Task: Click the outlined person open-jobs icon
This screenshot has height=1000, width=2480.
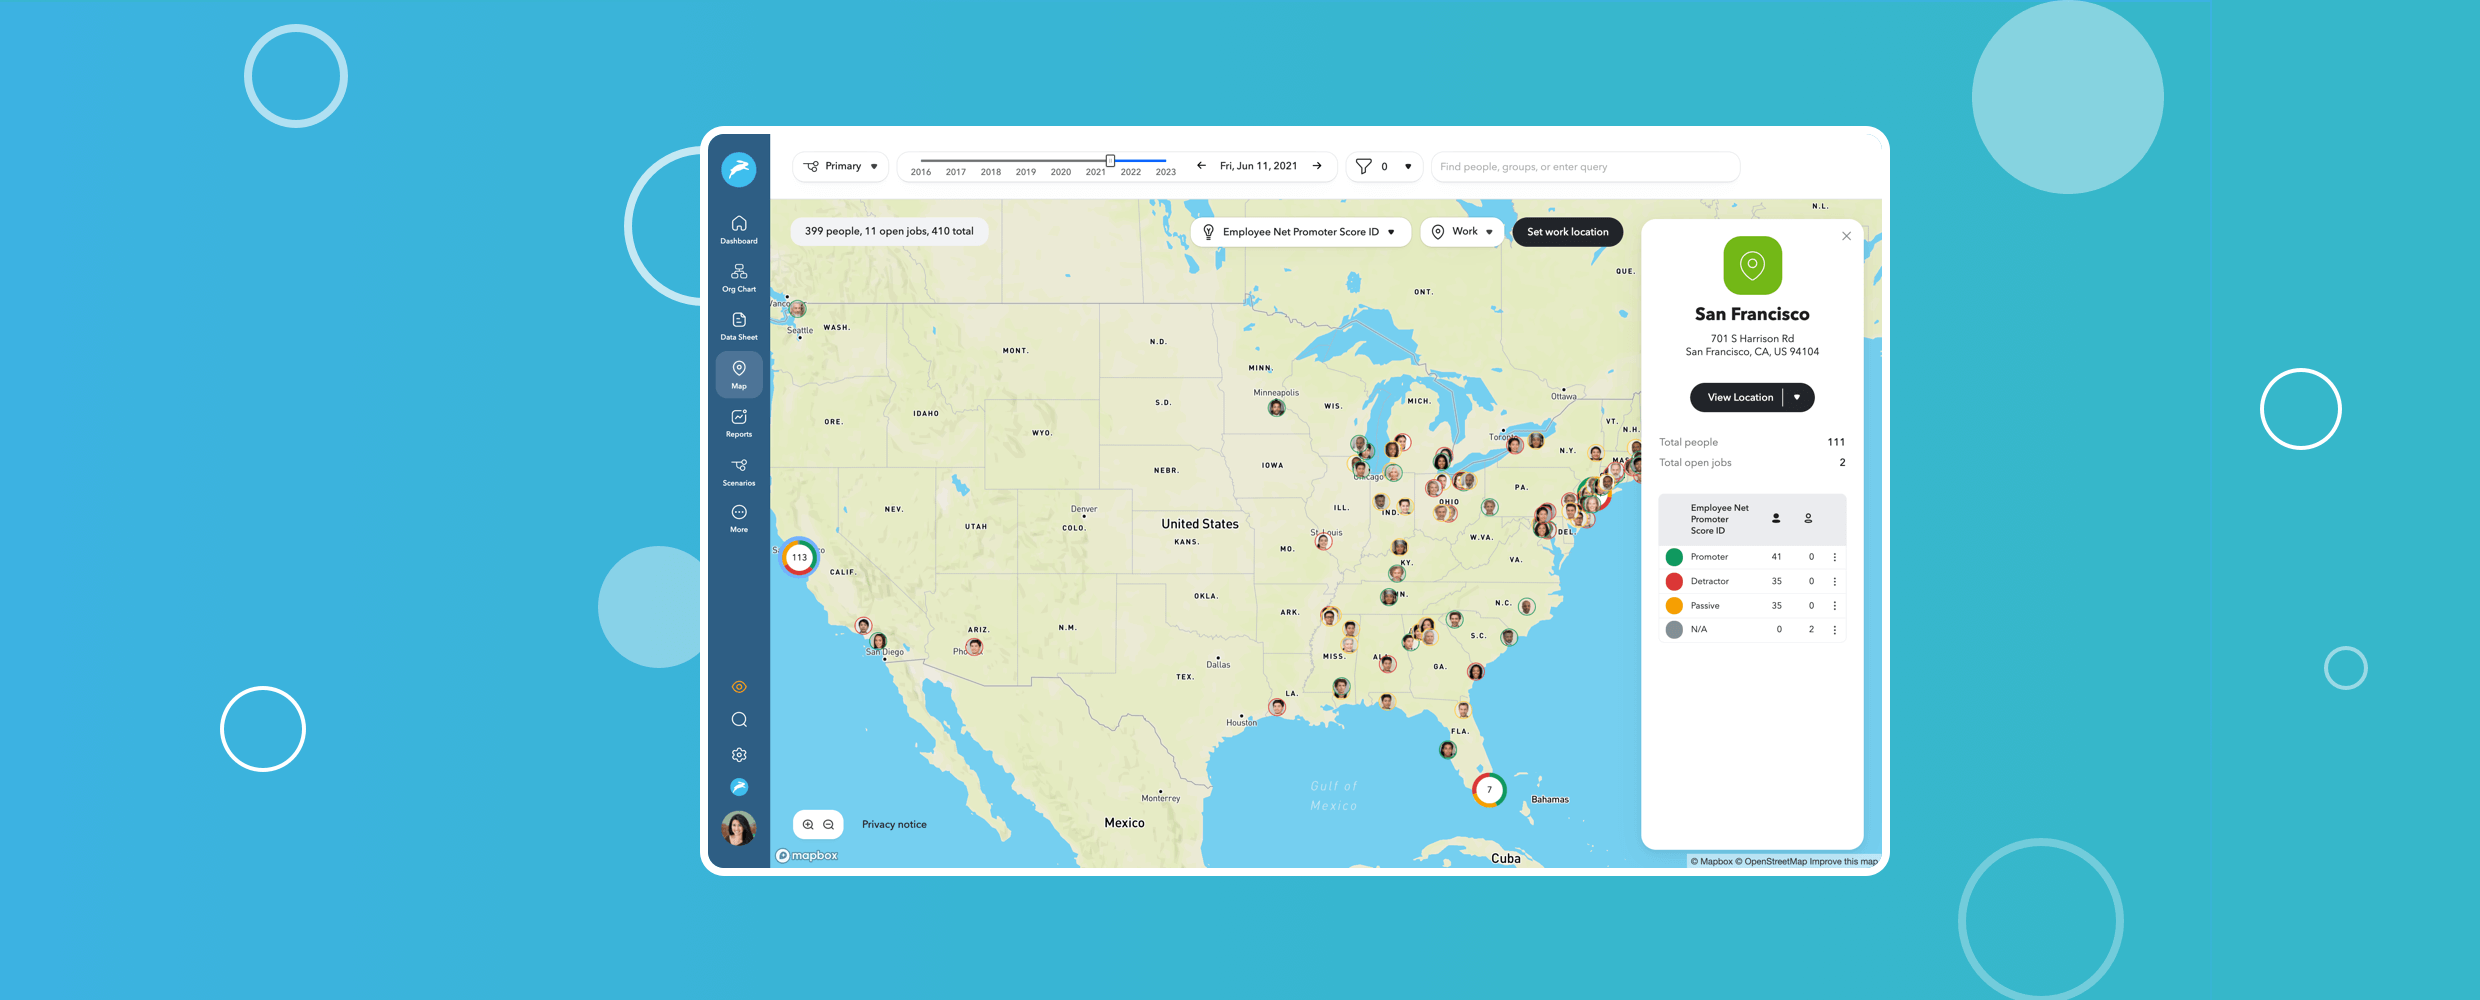Action: 1808,518
